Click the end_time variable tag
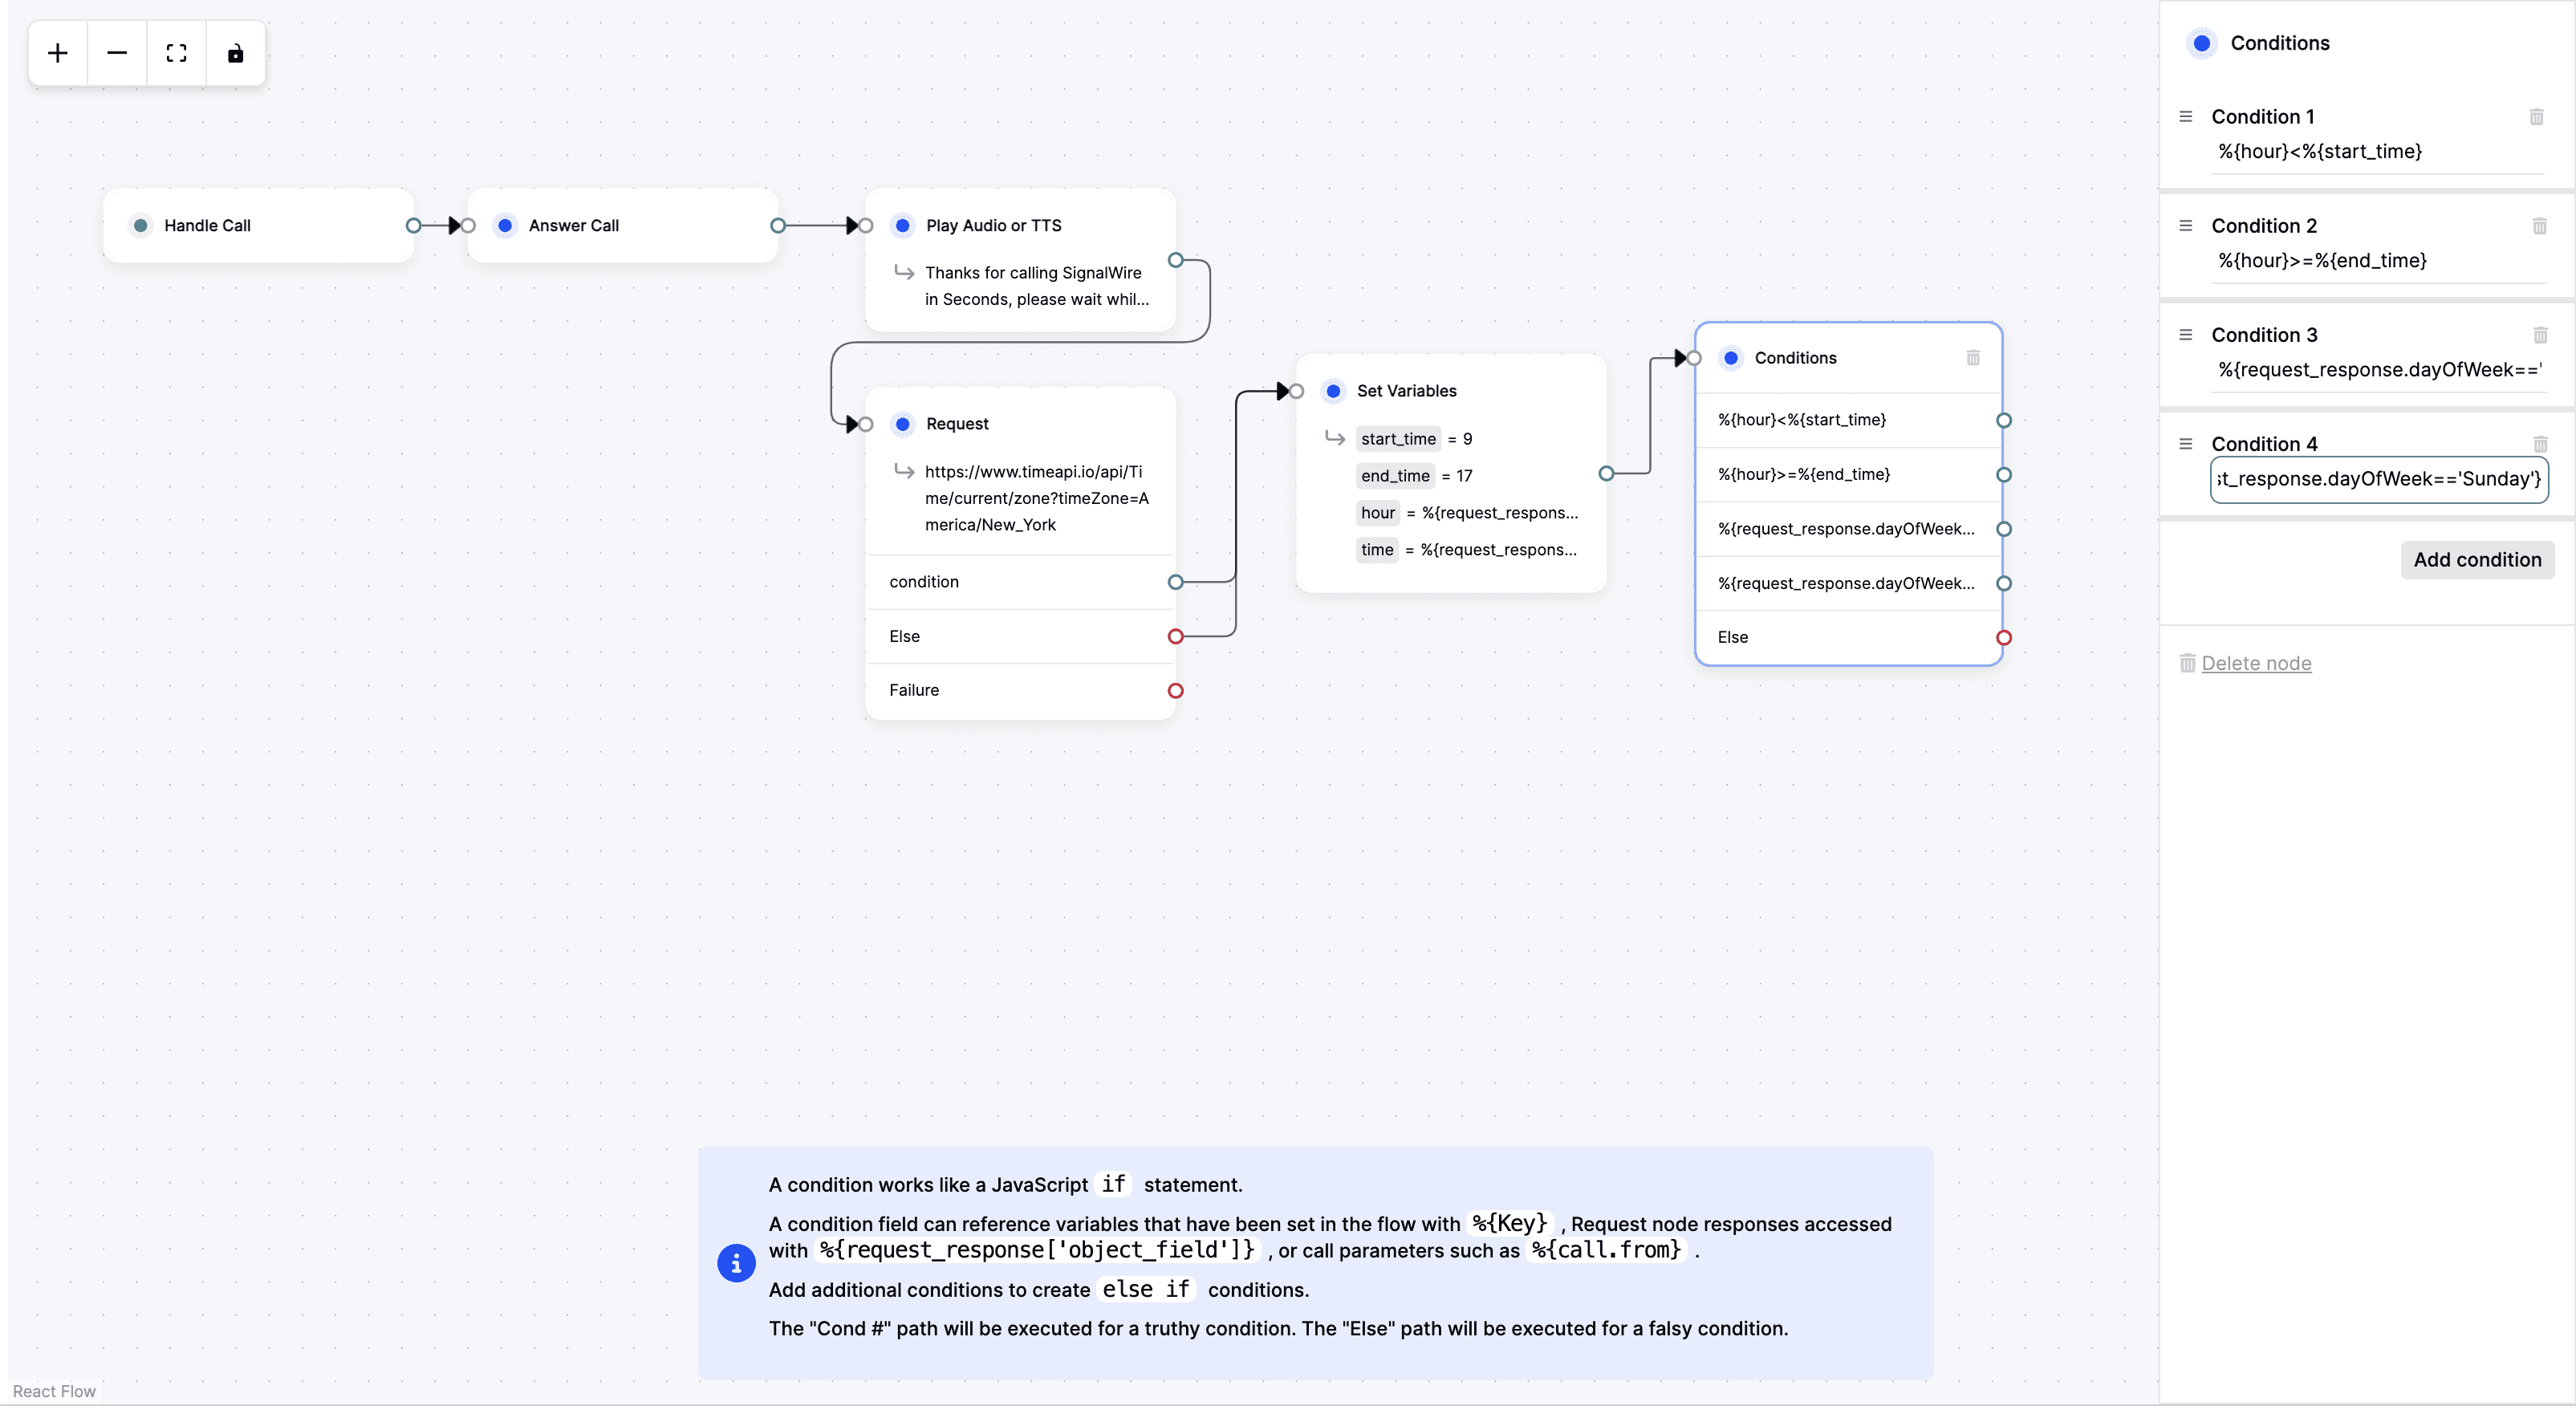2576x1414 pixels. tap(1395, 476)
